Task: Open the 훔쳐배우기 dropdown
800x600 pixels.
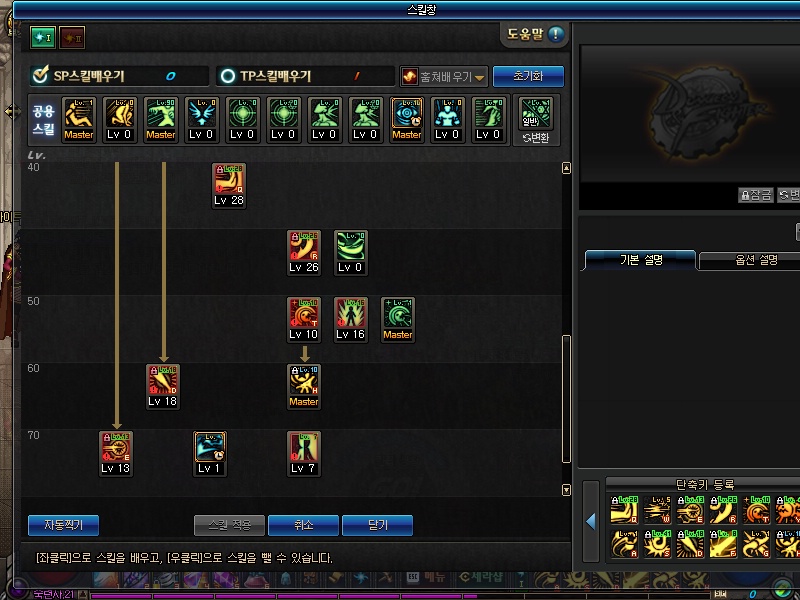Action: tap(444, 77)
